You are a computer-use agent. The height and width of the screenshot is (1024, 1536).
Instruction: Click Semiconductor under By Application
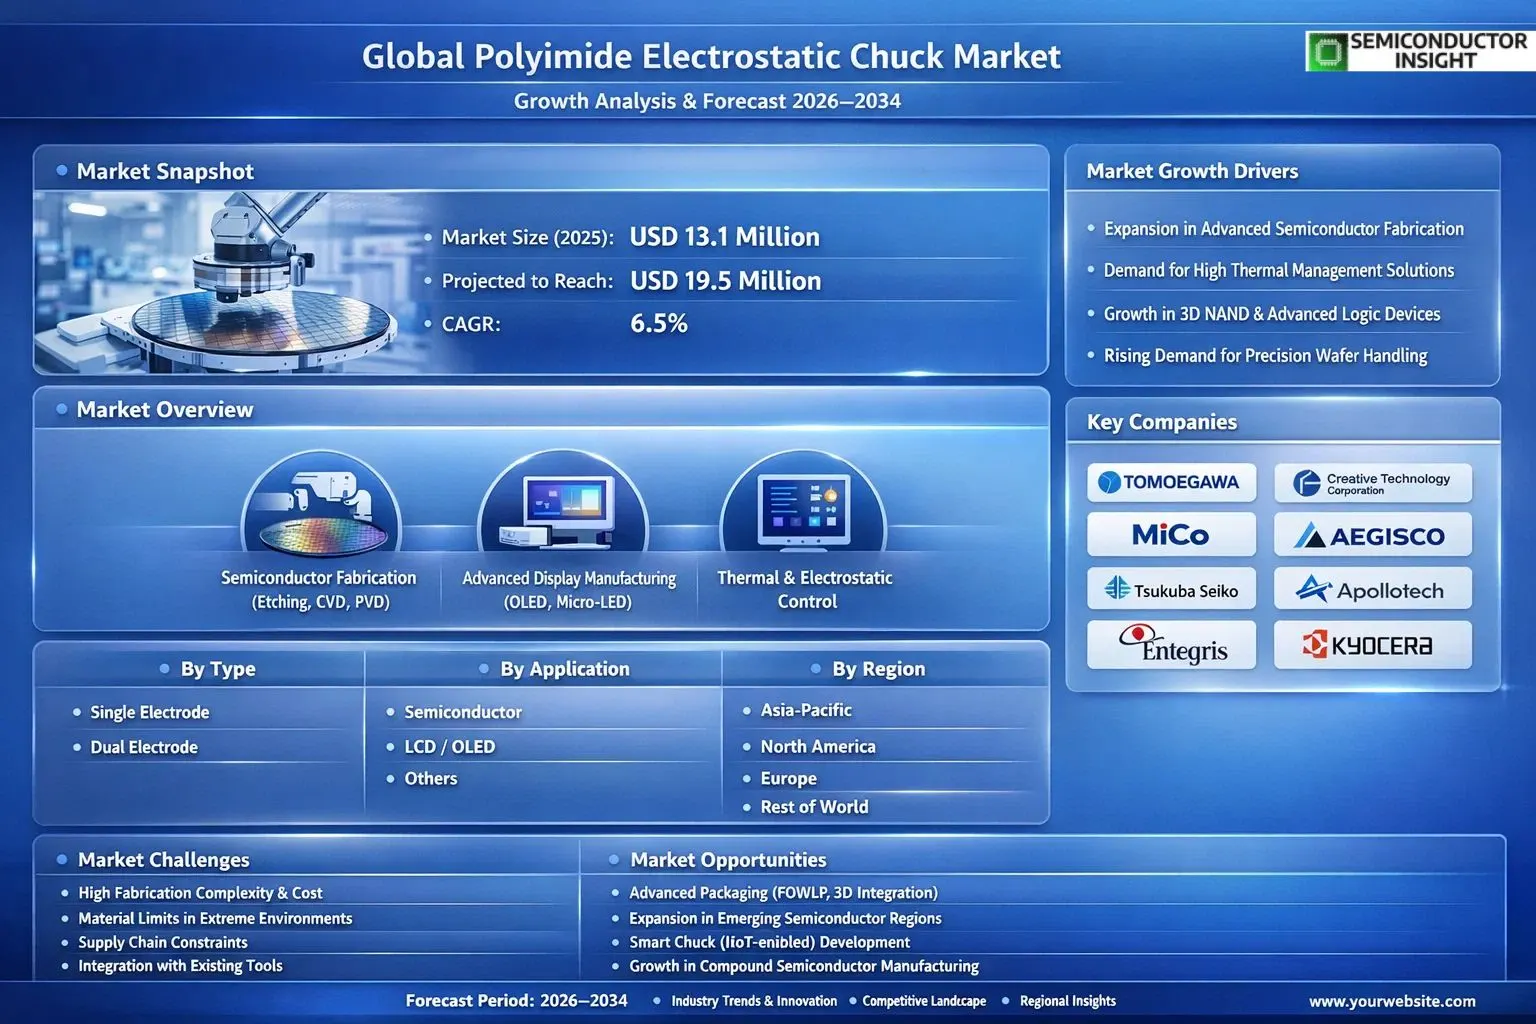click(463, 712)
